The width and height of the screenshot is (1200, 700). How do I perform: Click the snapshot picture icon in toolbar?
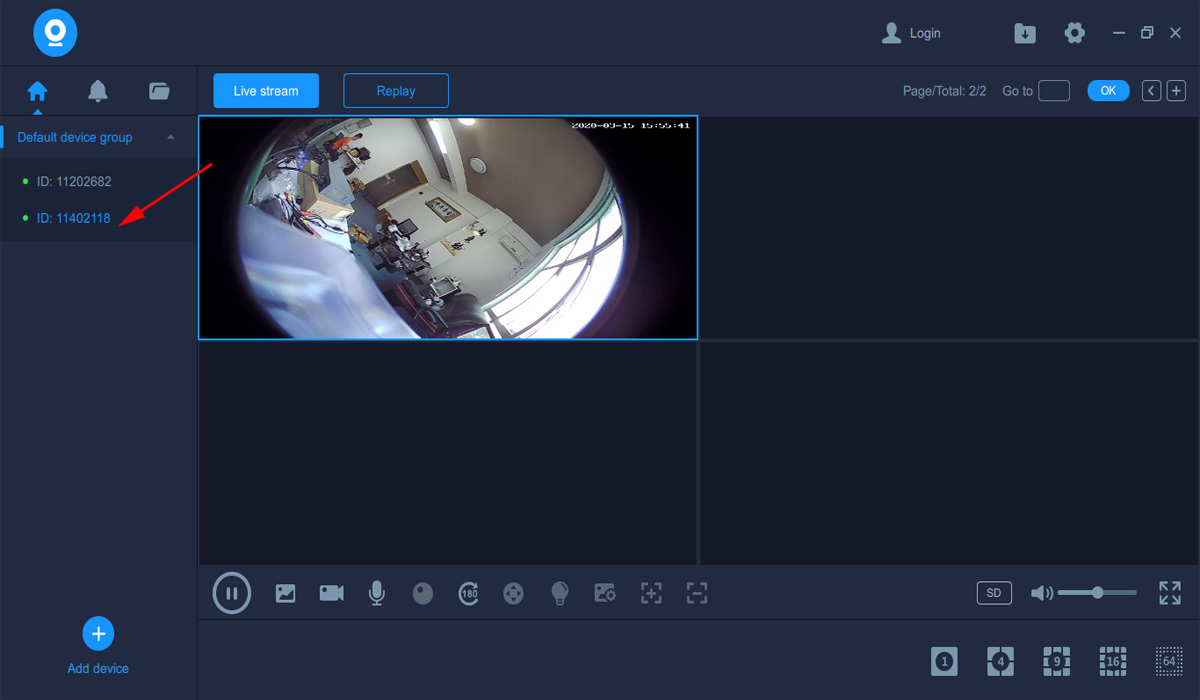tap(285, 593)
